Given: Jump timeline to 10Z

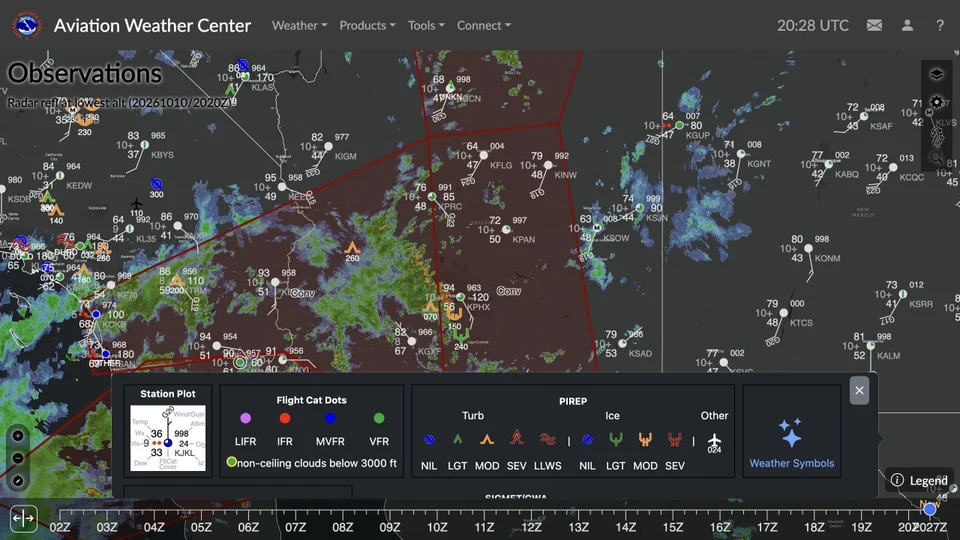Looking at the screenshot, I should click(x=437, y=527).
